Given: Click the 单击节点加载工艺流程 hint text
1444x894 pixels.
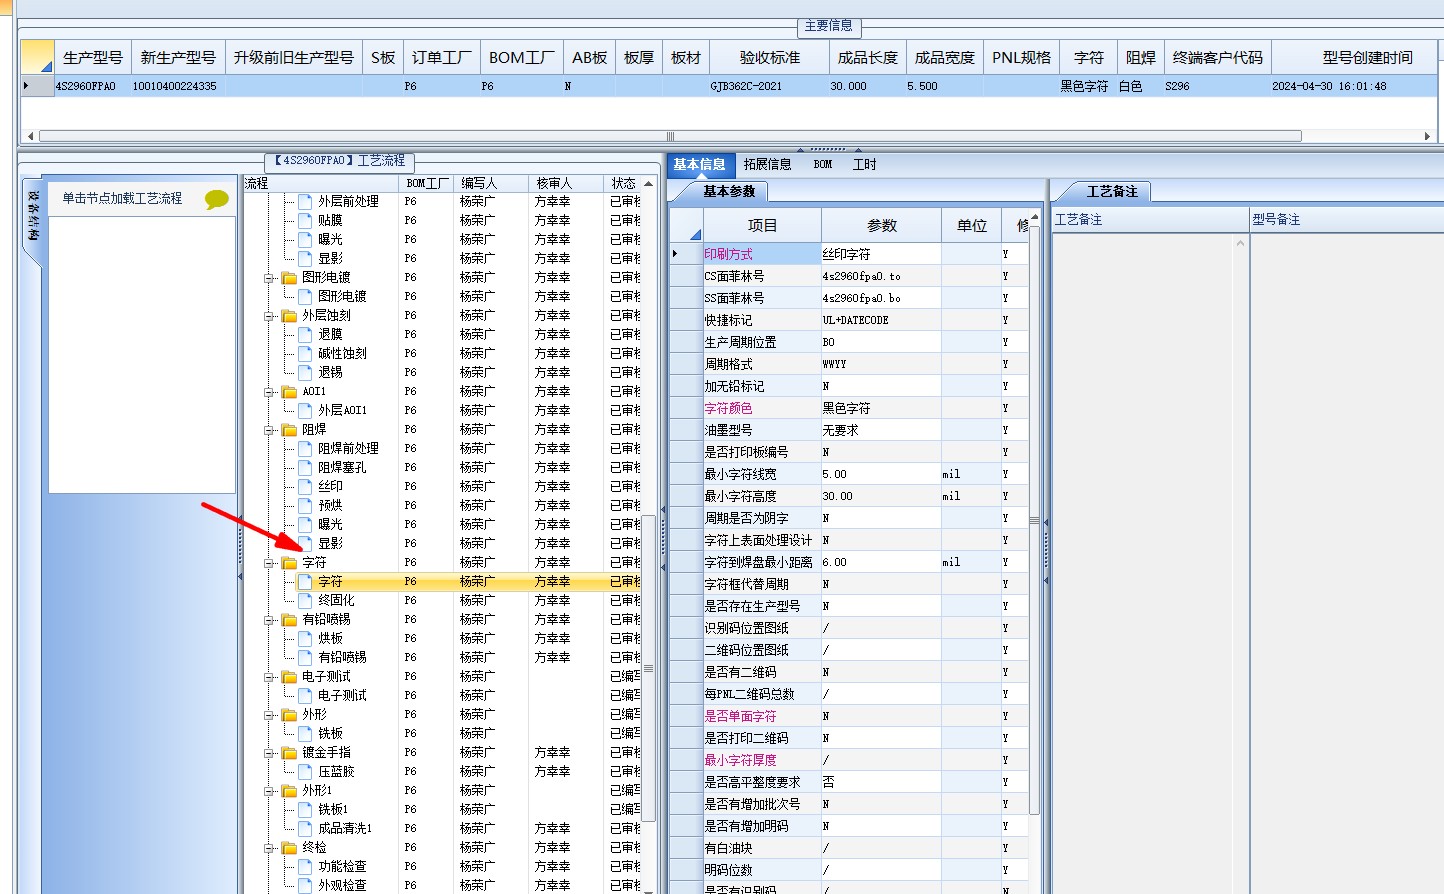Looking at the screenshot, I should coord(122,198).
